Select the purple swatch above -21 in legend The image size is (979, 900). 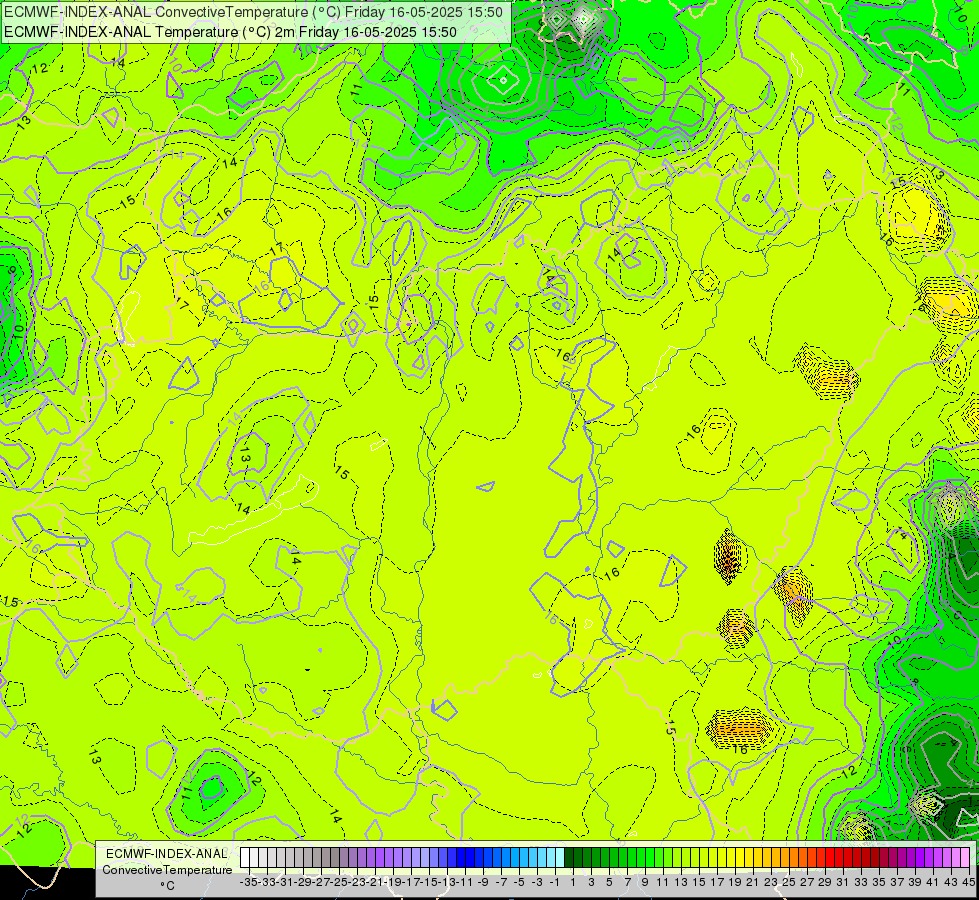coord(371,857)
